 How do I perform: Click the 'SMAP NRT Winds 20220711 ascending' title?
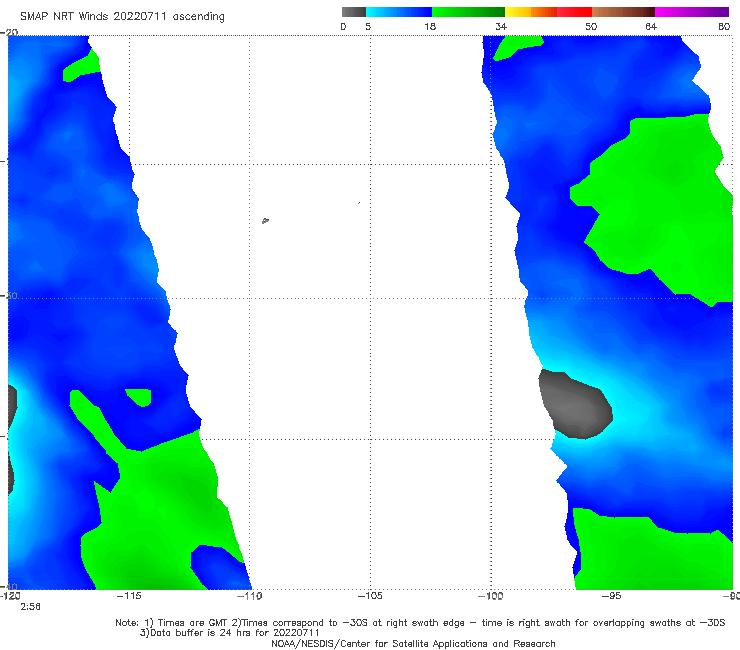point(122,17)
